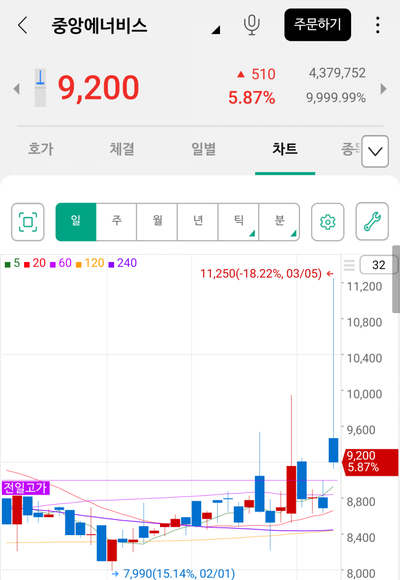Open fullscreen chart view icon
Viewport: 400px width, 580px height.
pos(28,222)
